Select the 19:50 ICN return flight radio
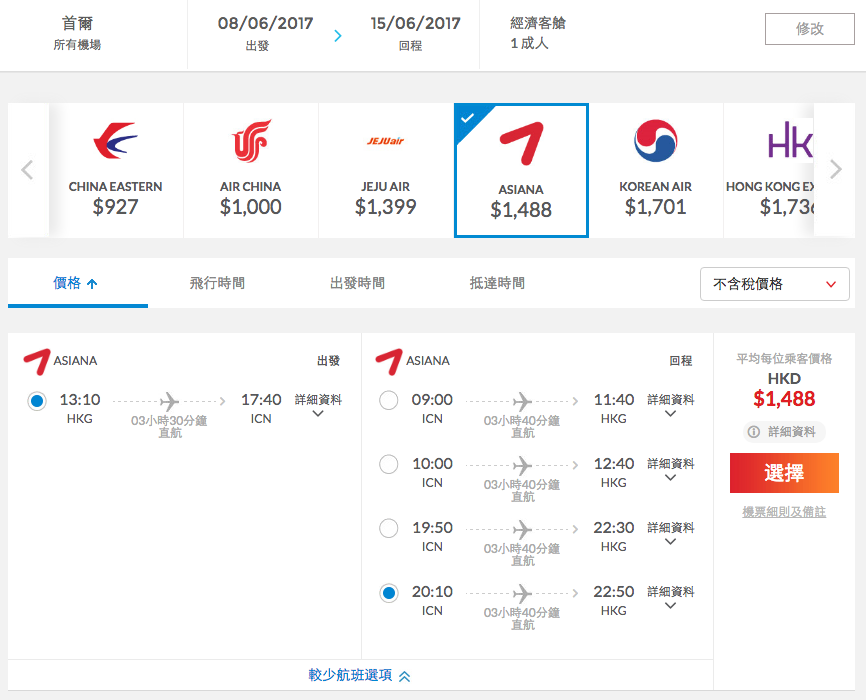Viewport: 866px width, 700px height. click(x=389, y=528)
